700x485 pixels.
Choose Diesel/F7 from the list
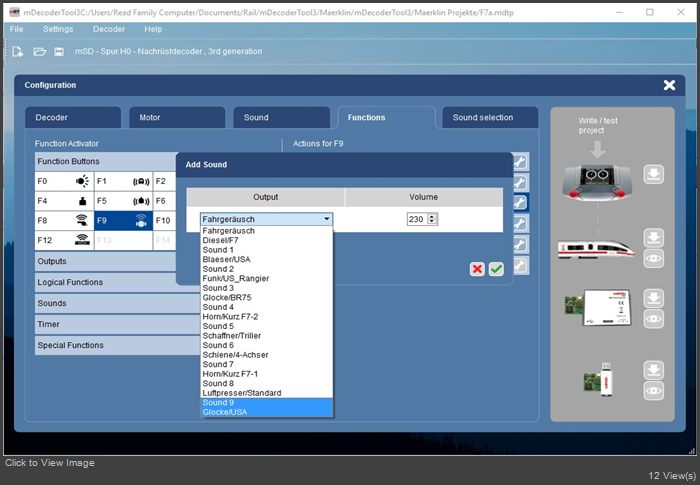click(267, 240)
